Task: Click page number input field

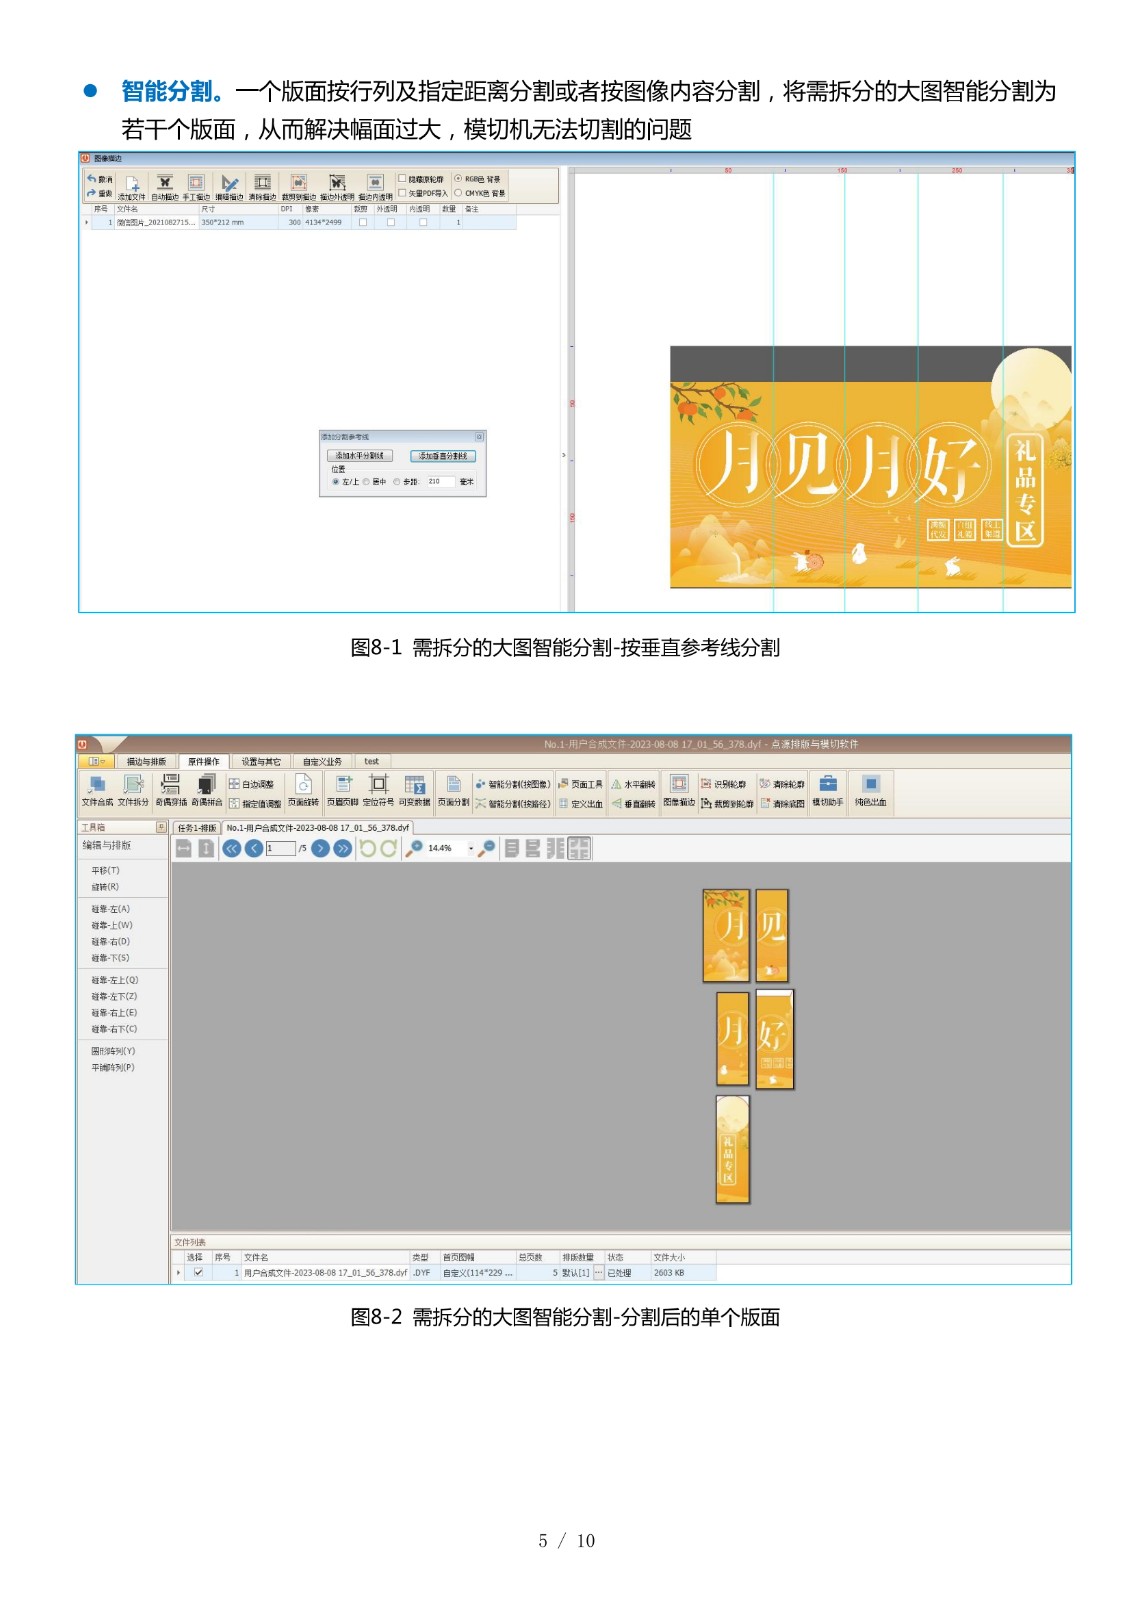Action: pos(281,848)
